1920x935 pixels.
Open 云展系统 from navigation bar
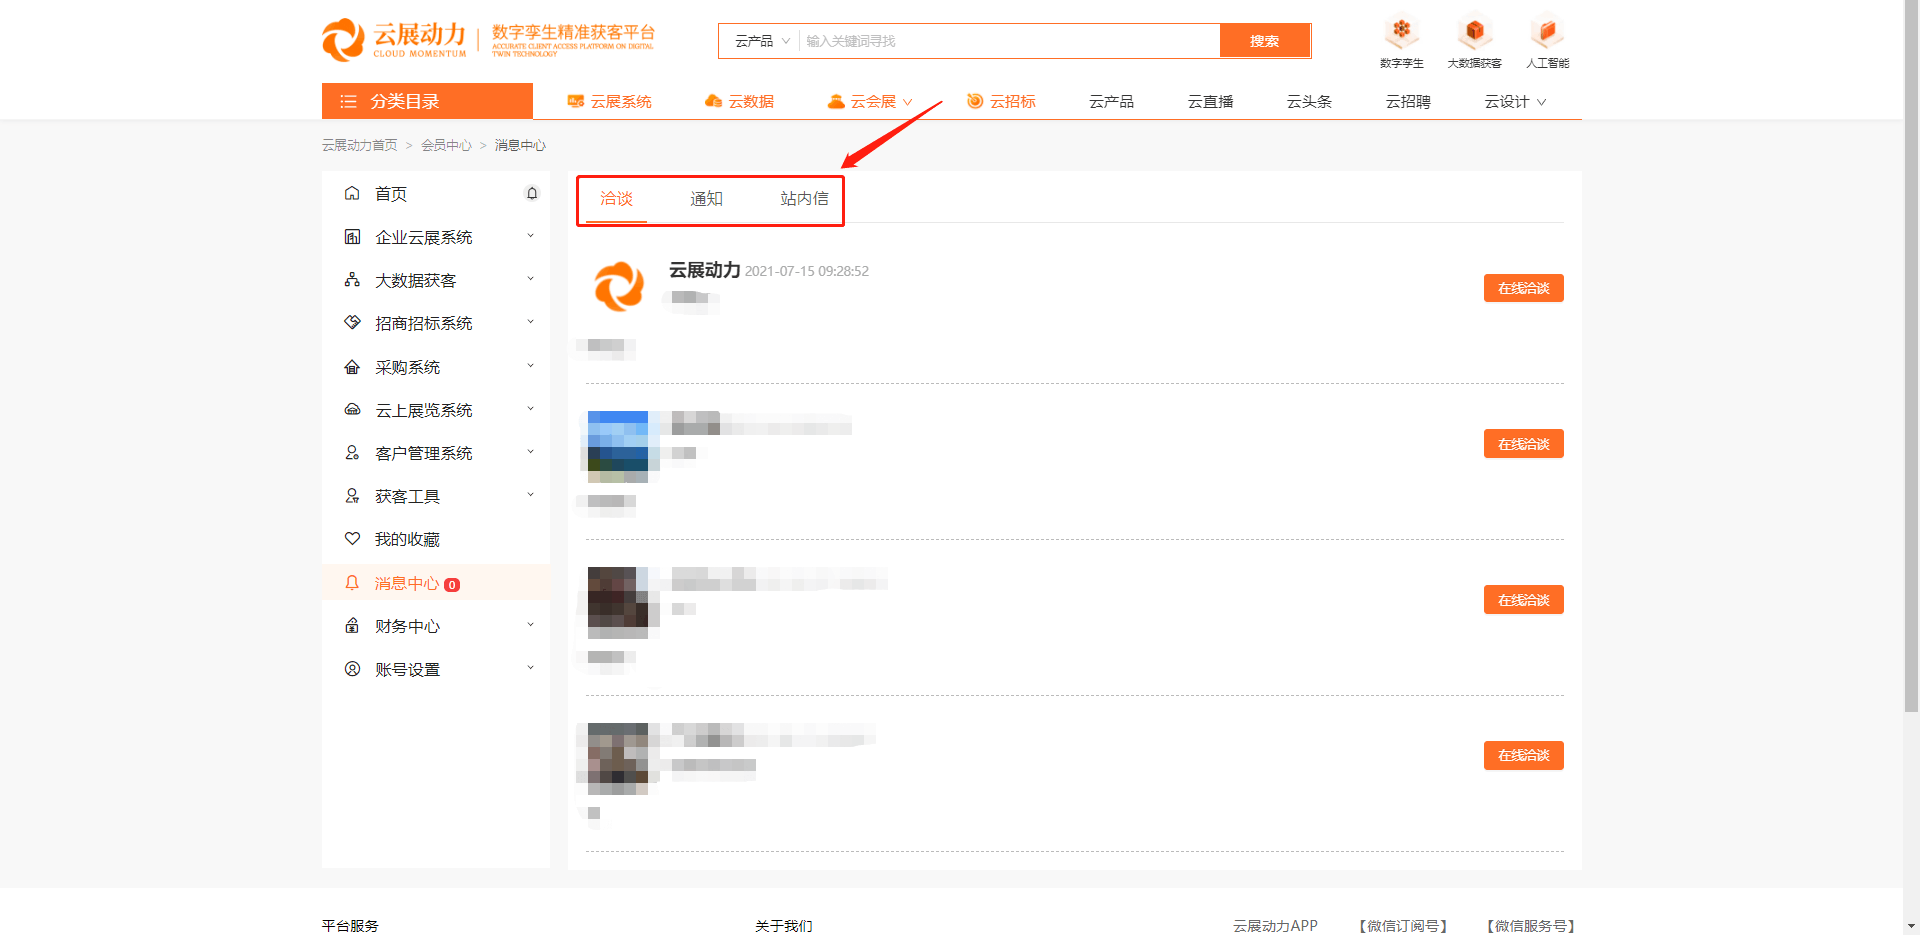point(609,102)
